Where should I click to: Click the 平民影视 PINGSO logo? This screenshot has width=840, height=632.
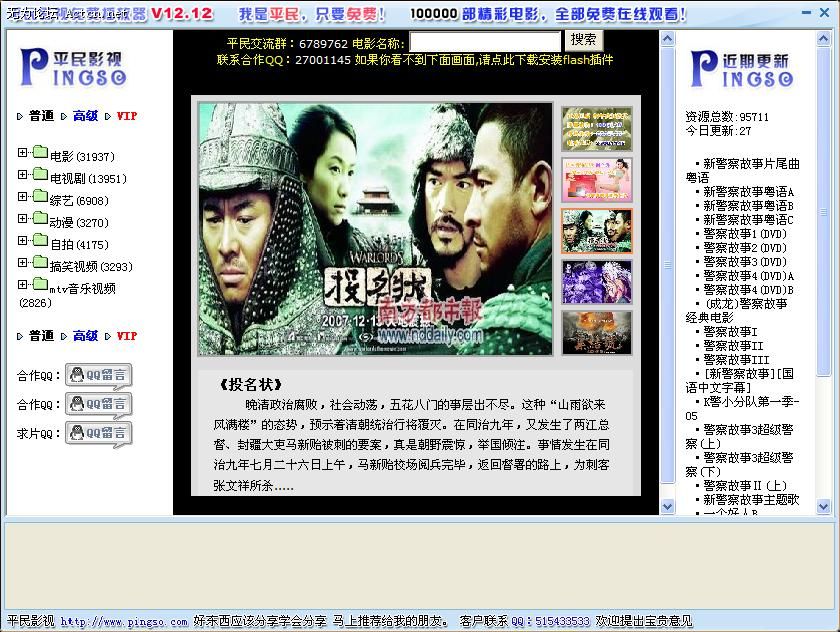[73, 67]
